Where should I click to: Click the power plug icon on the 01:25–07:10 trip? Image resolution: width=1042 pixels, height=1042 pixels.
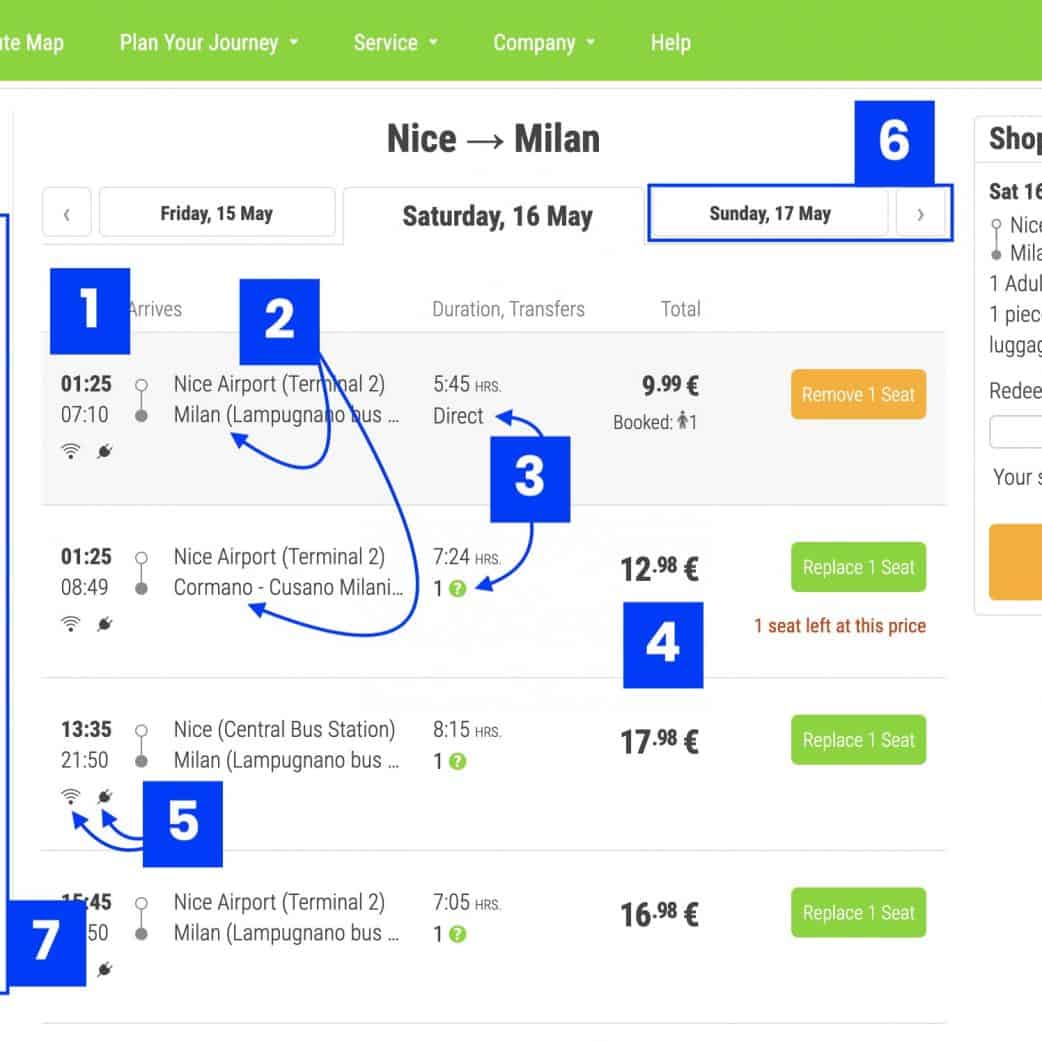(x=104, y=451)
